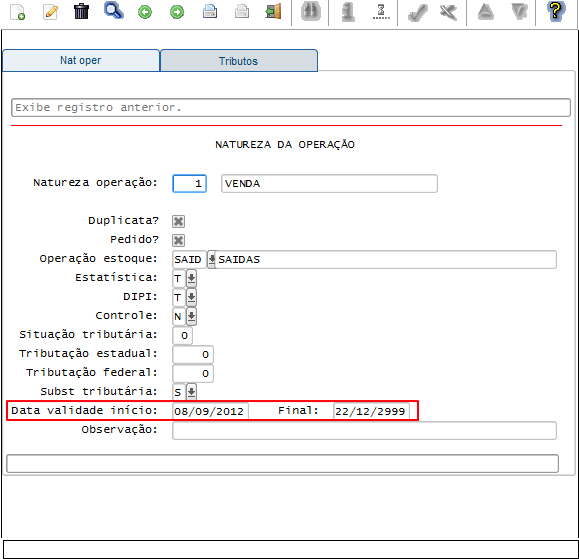Click the grayed up triangle icon

coord(485,11)
